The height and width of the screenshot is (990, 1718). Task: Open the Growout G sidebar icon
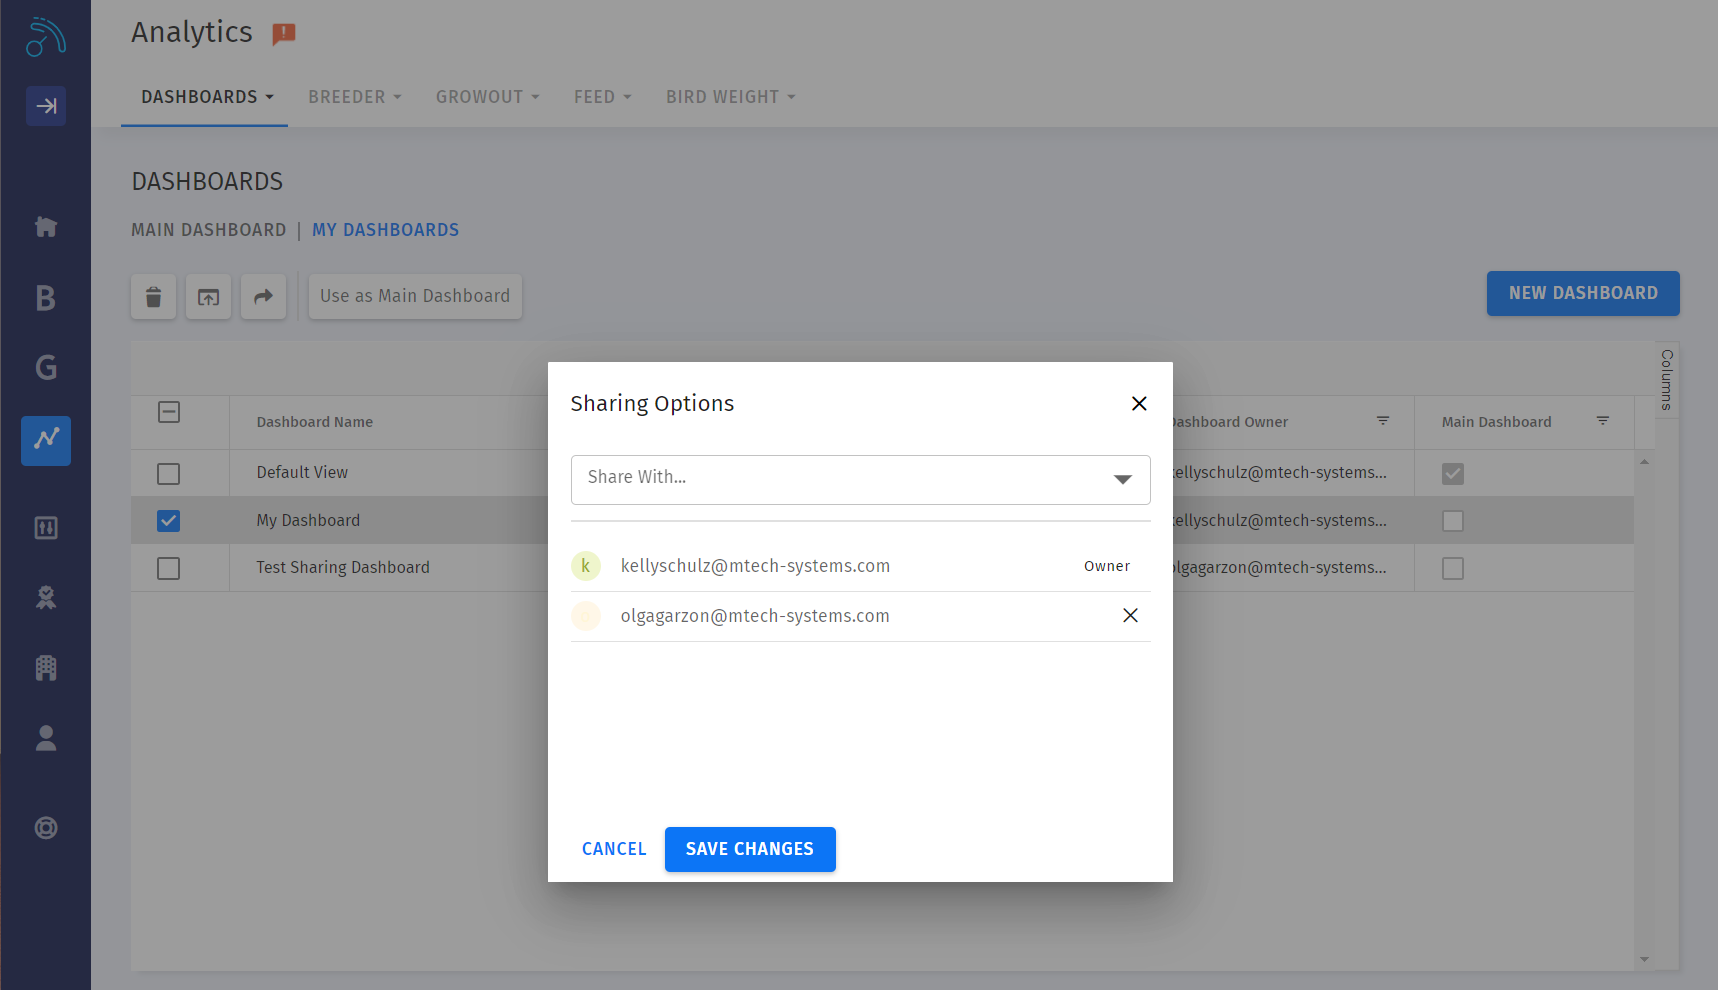(46, 368)
